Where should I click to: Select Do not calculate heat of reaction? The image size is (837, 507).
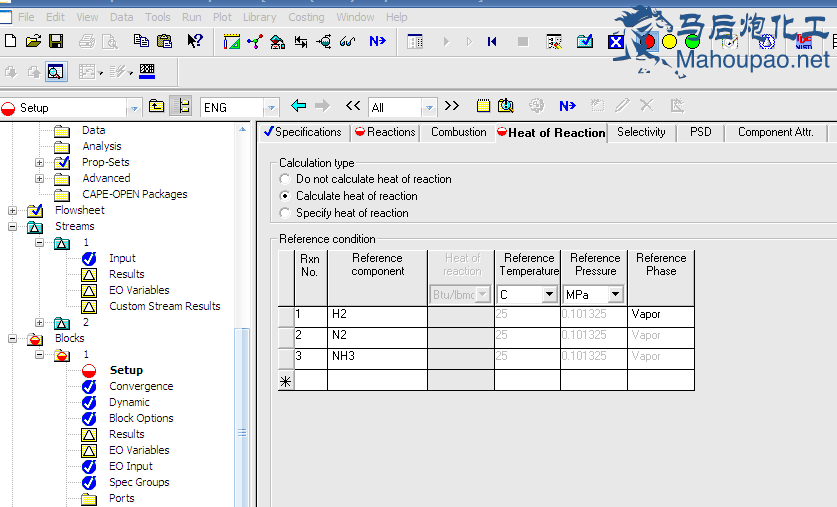pos(285,179)
